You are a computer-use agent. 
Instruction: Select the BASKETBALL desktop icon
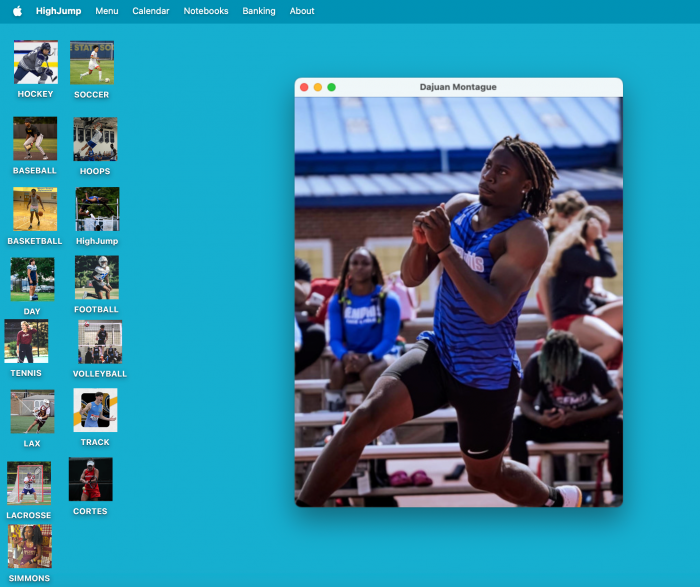click(x=35, y=209)
